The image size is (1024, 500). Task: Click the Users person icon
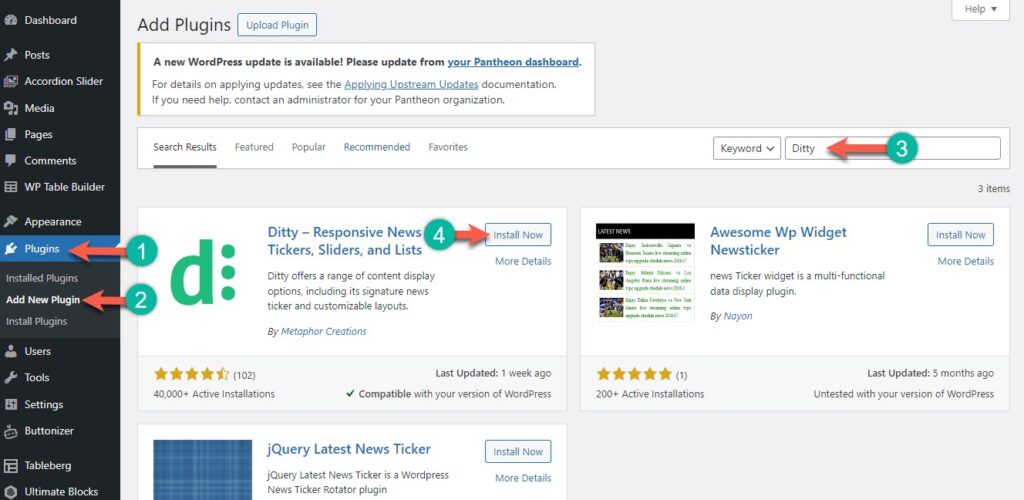[x=10, y=351]
